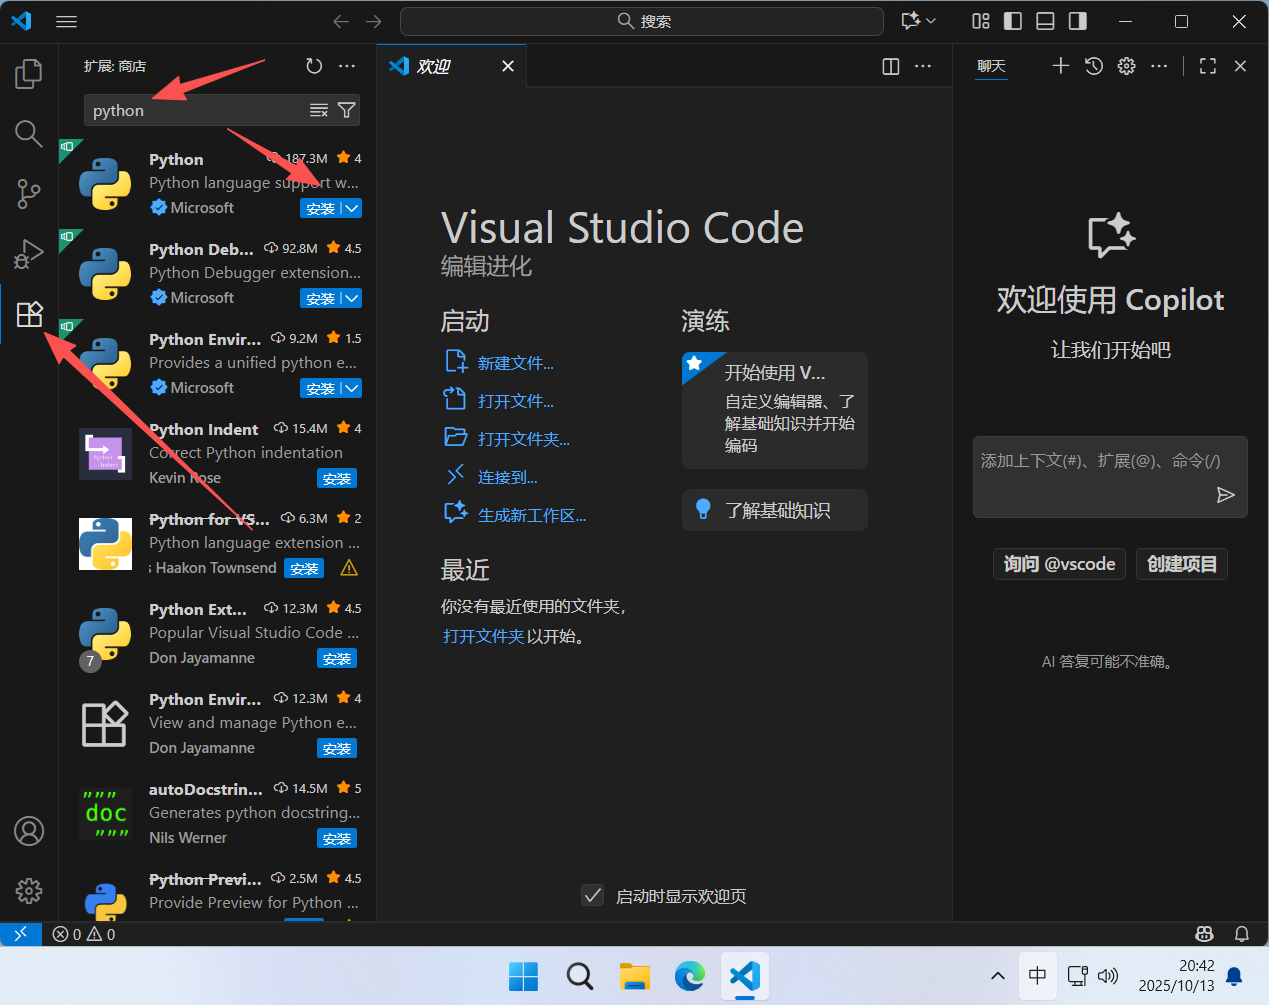Toggle the secondary side bar
Image resolution: width=1269 pixels, height=1005 pixels.
(1078, 21)
